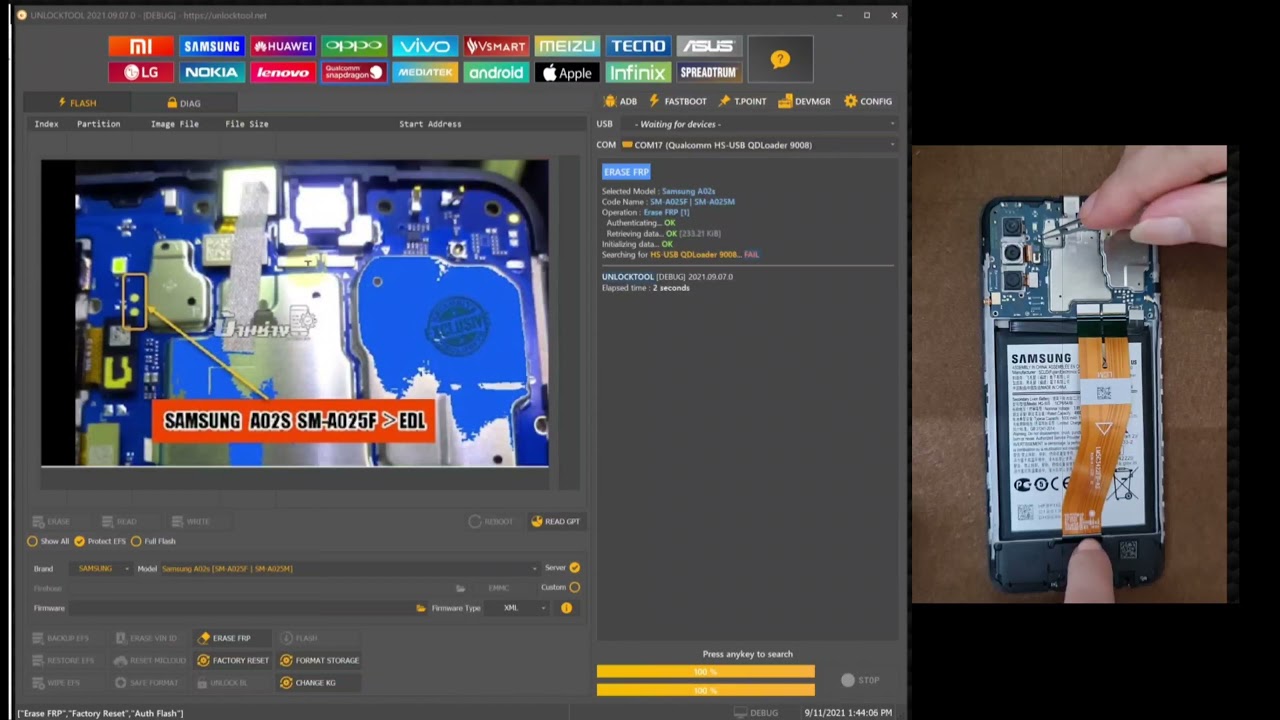Select the LG brand logo
This screenshot has width=1280, height=720.
pos(140,72)
